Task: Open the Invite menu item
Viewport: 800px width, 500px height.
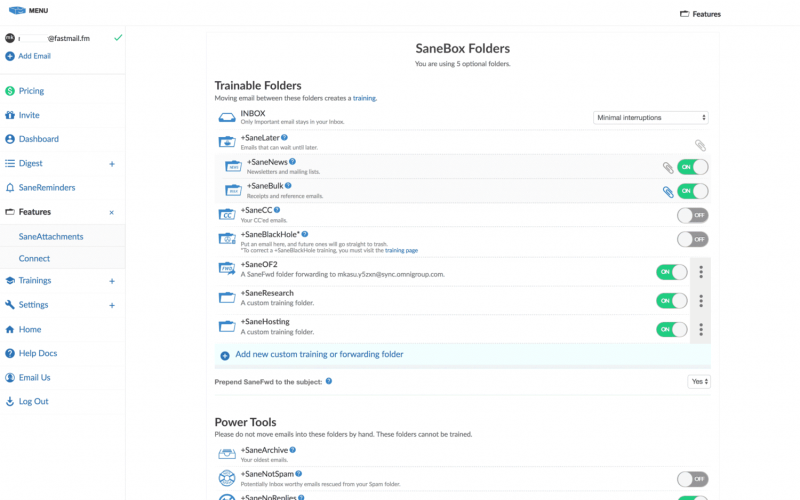Action: pyautogui.click(x=29, y=115)
